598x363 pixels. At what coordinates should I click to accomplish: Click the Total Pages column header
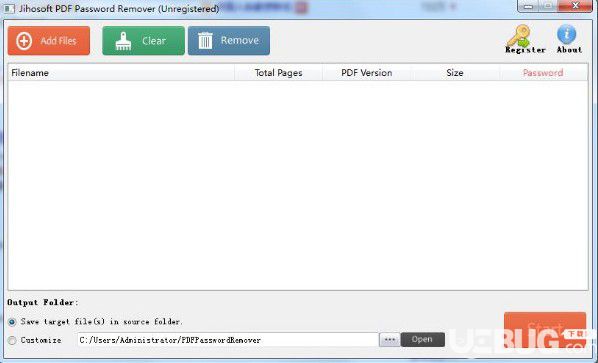[278, 72]
